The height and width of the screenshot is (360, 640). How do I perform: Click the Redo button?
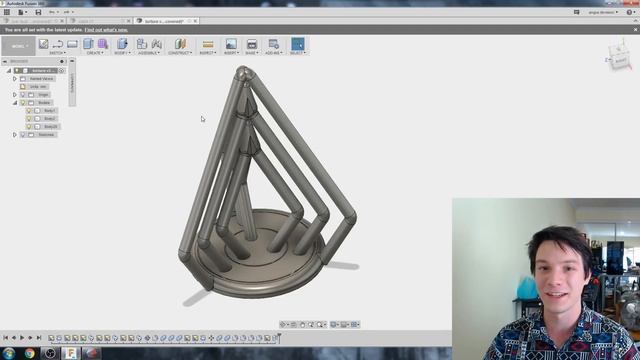tap(67, 12)
